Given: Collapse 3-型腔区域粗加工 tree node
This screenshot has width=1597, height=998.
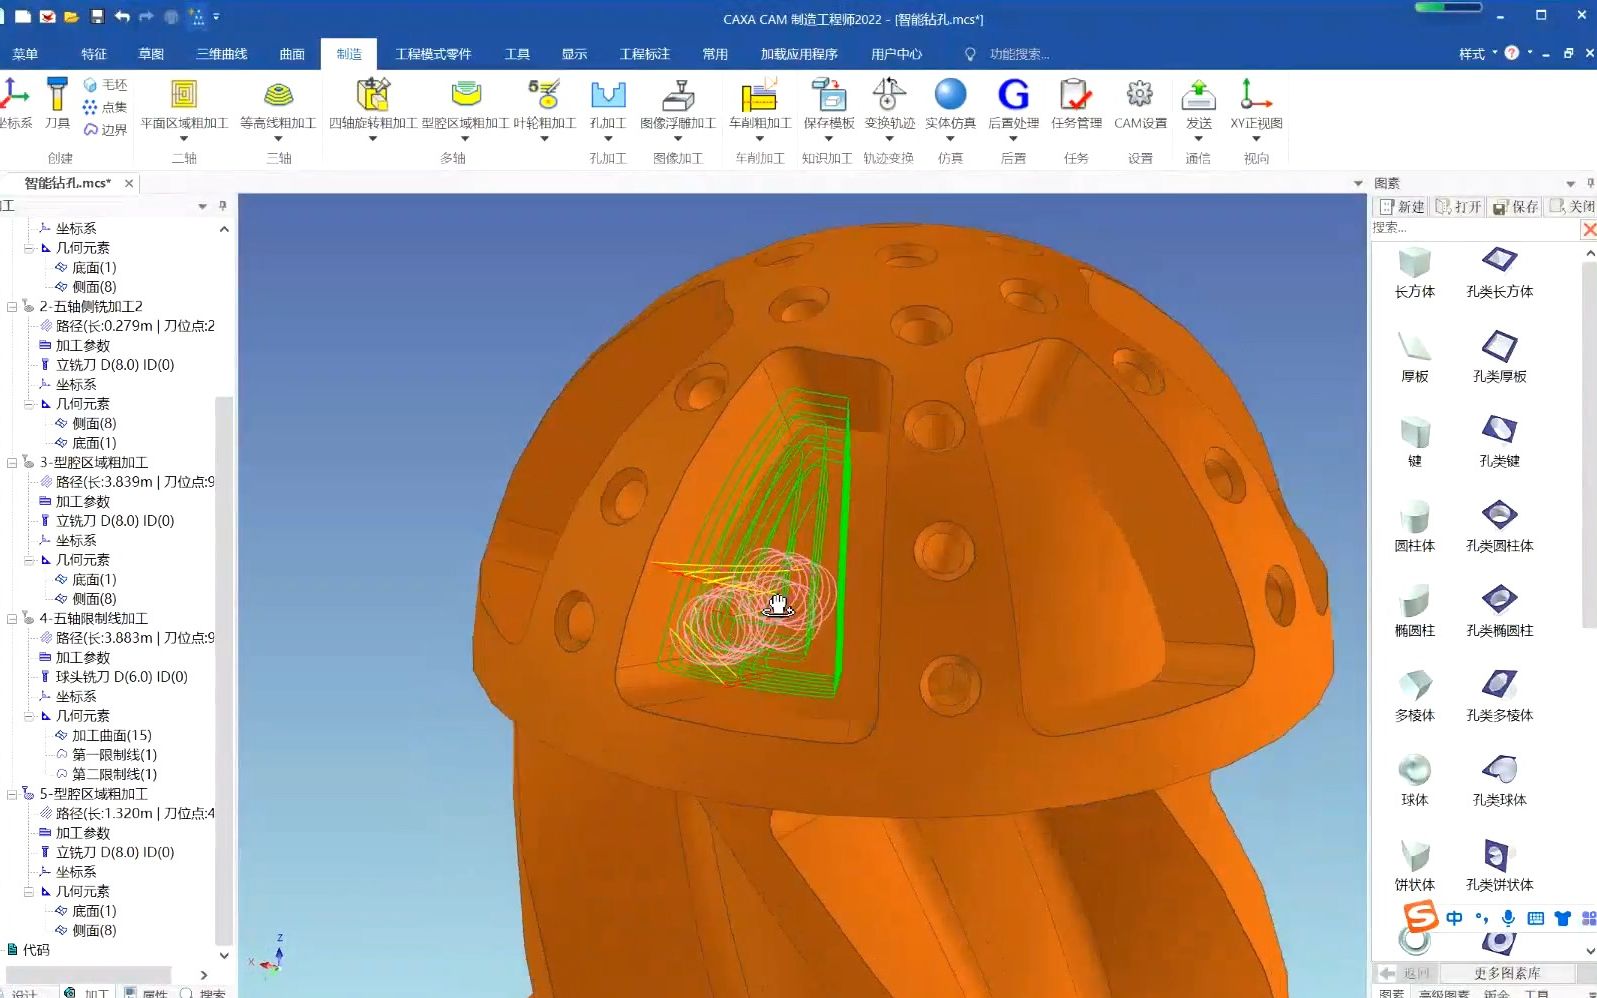Looking at the screenshot, I should pos(12,463).
